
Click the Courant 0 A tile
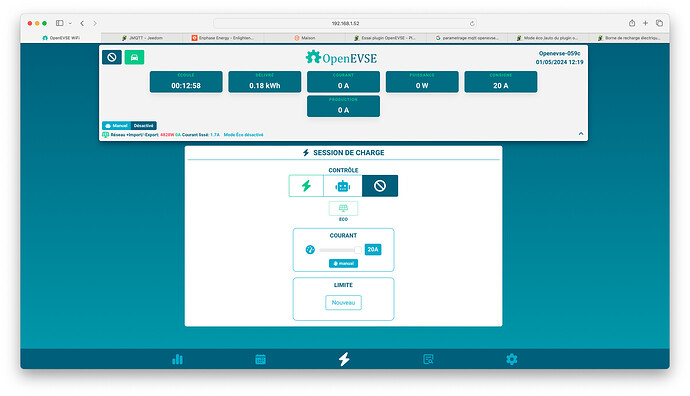click(x=343, y=82)
